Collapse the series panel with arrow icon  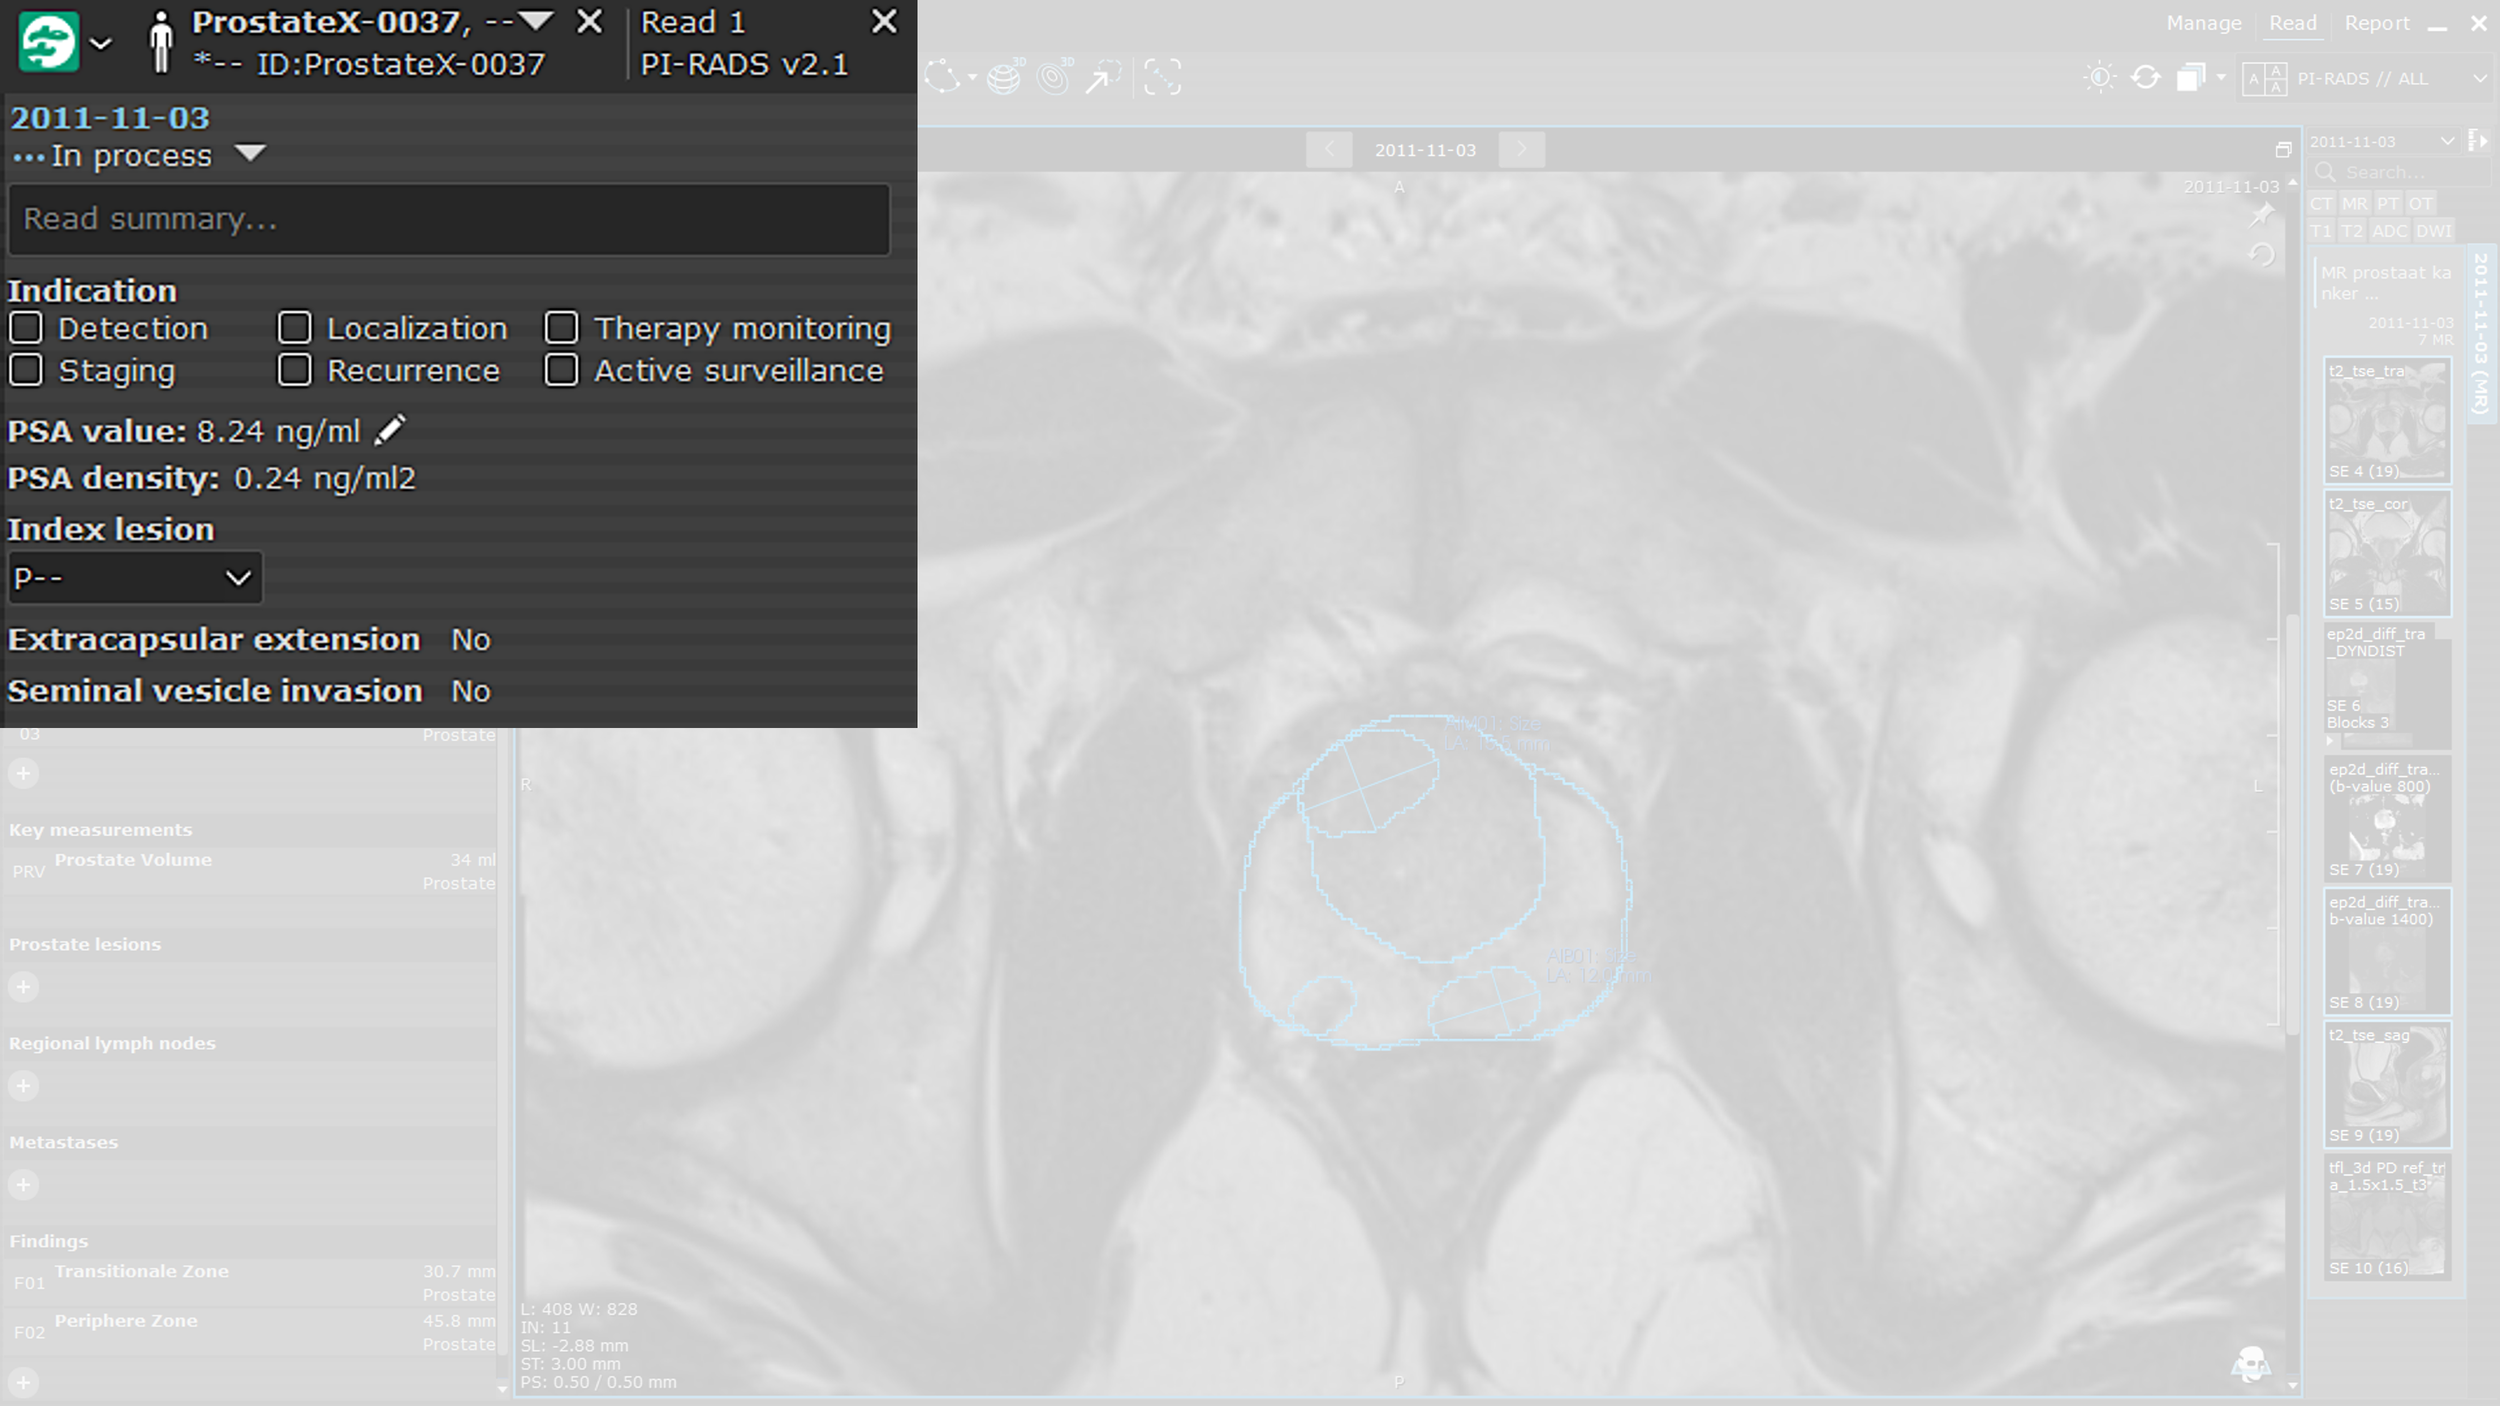pyautogui.click(x=2478, y=141)
